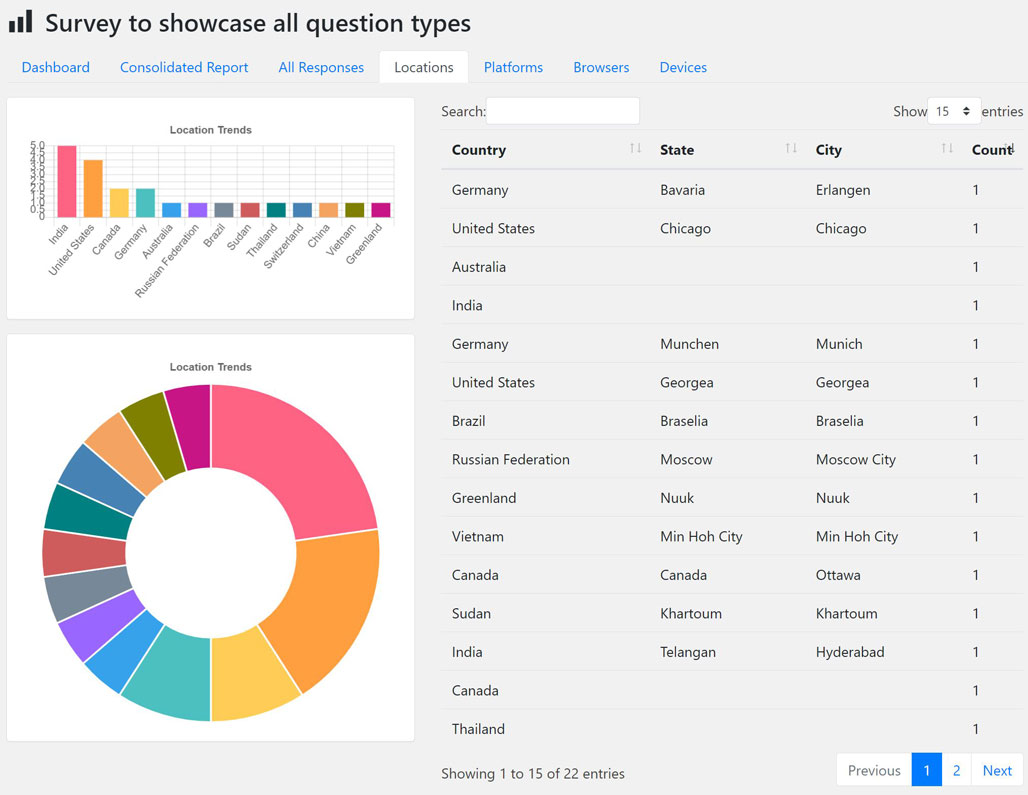This screenshot has height=795, width=1028.
Task: Click the Previous pagination button
Action: (873, 770)
